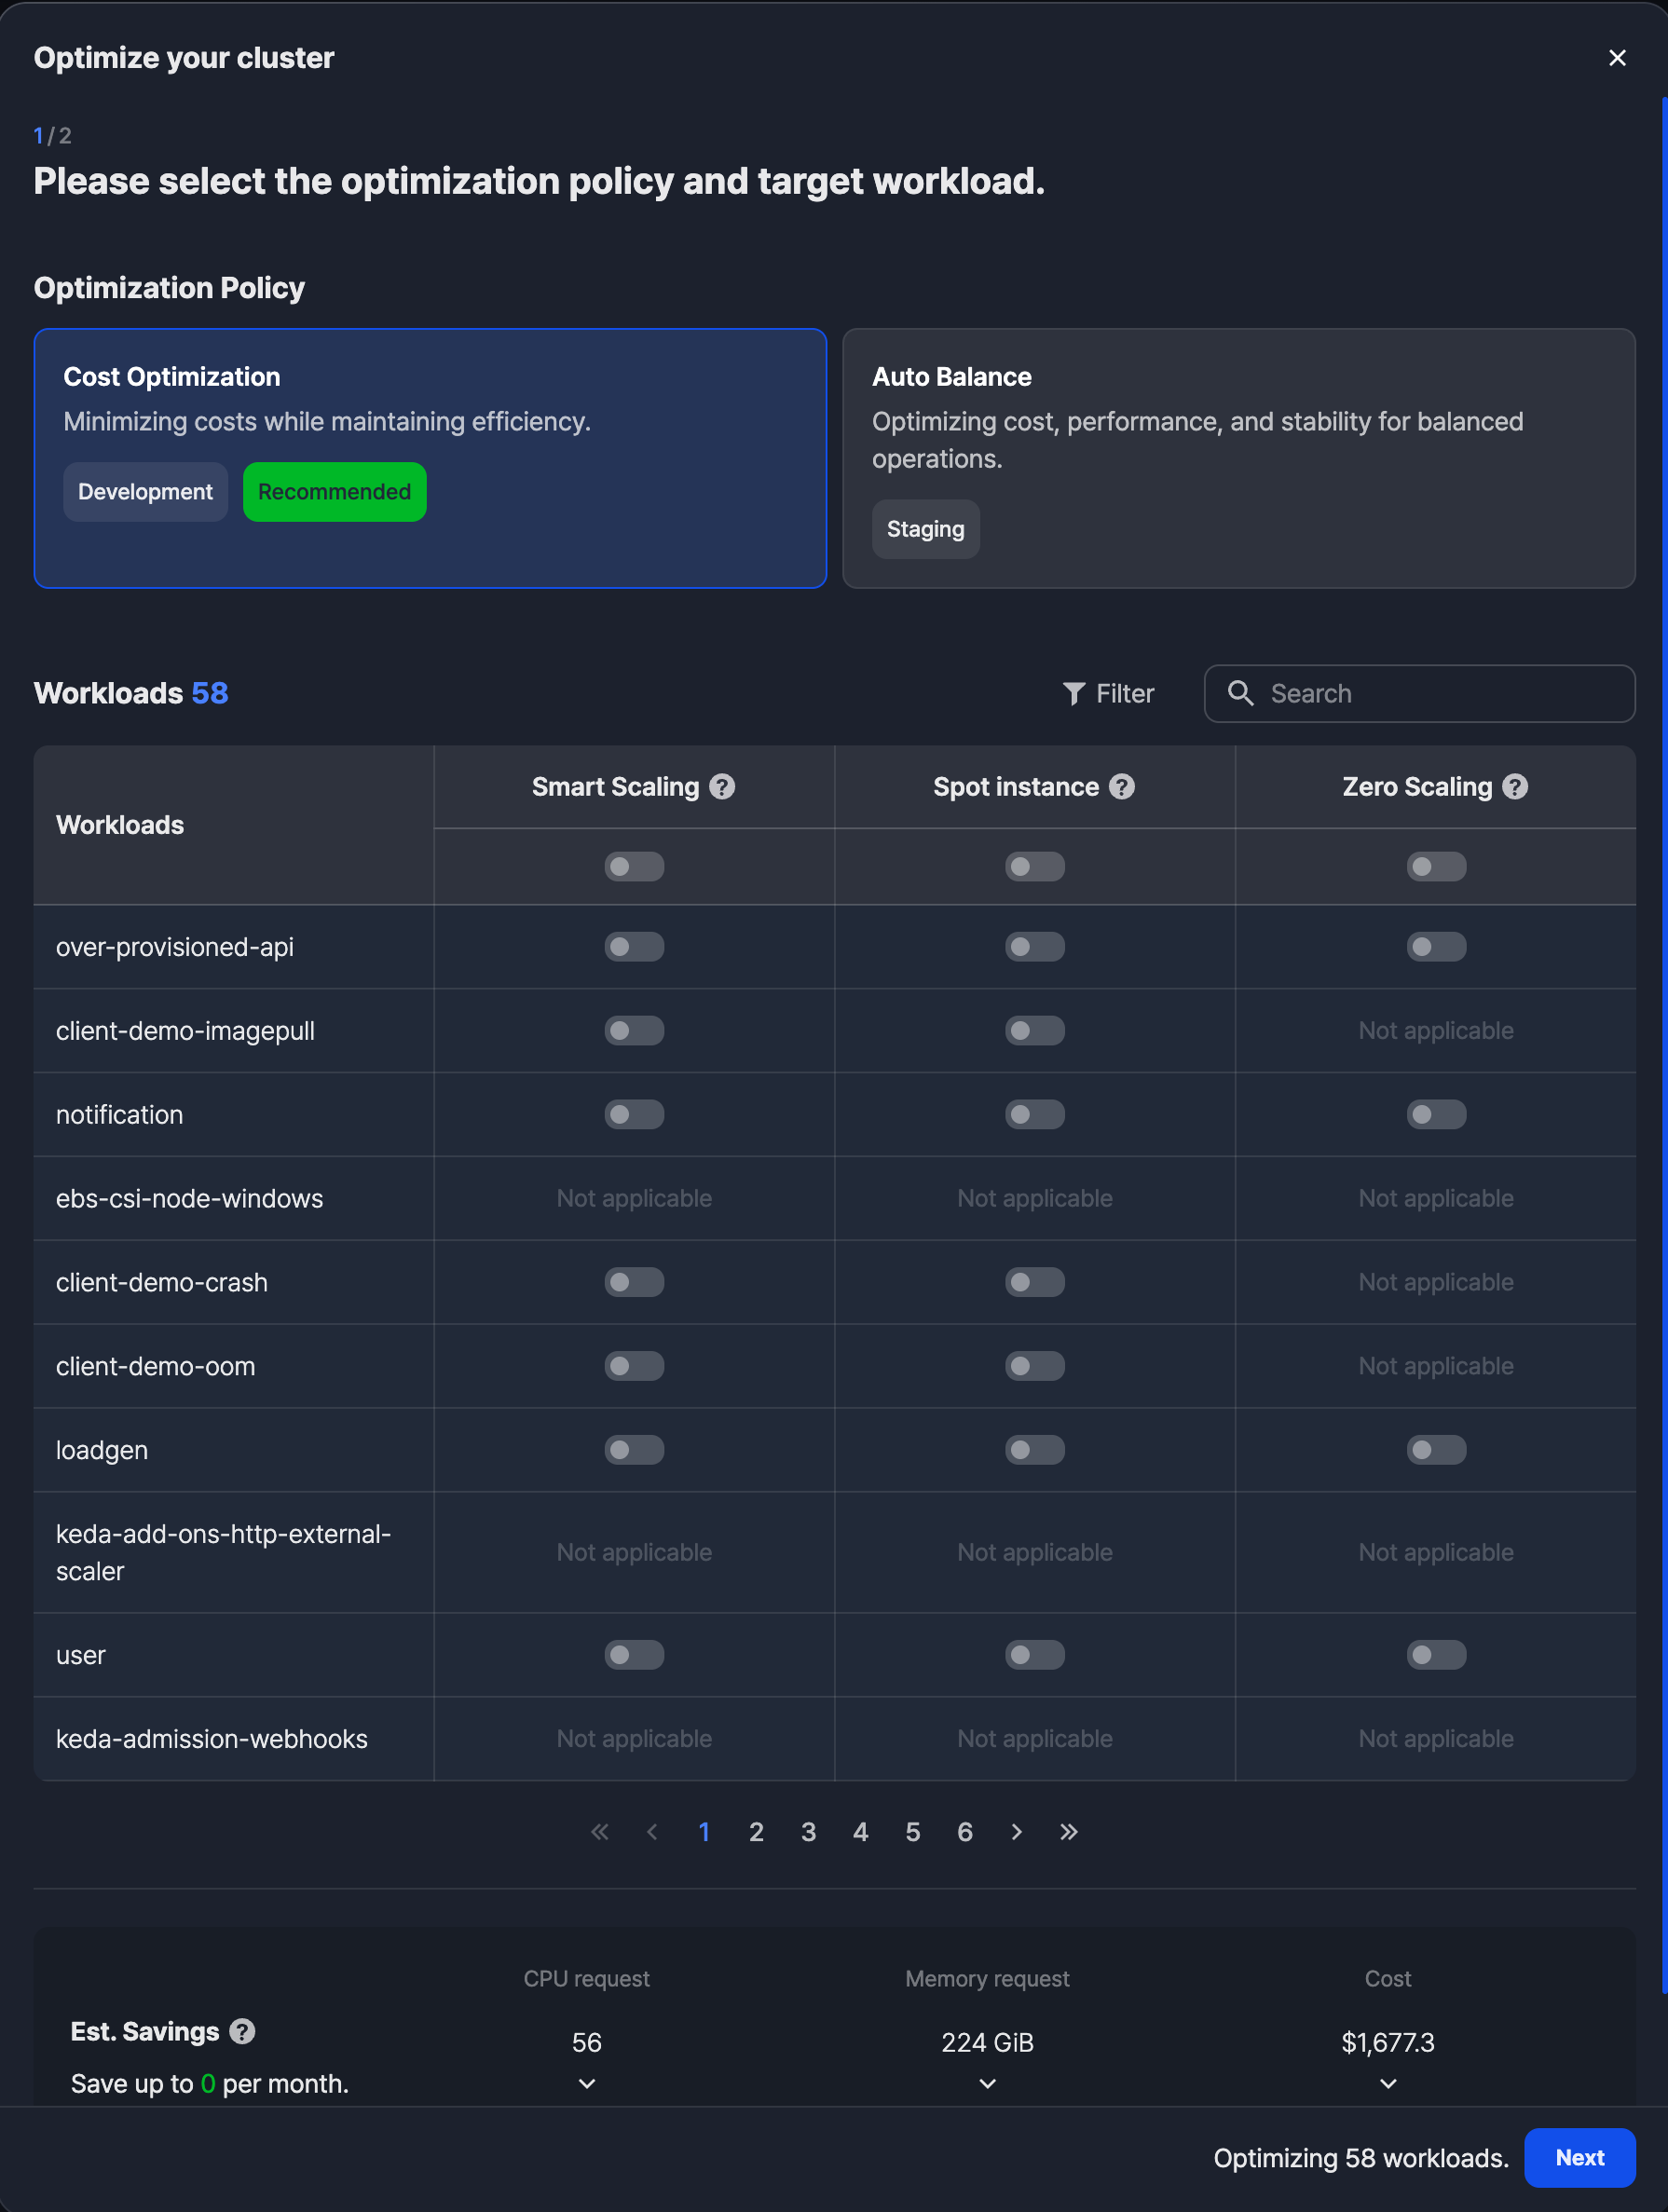Go to the next page arrow
The width and height of the screenshot is (1668, 2212).
[x=1017, y=1832]
